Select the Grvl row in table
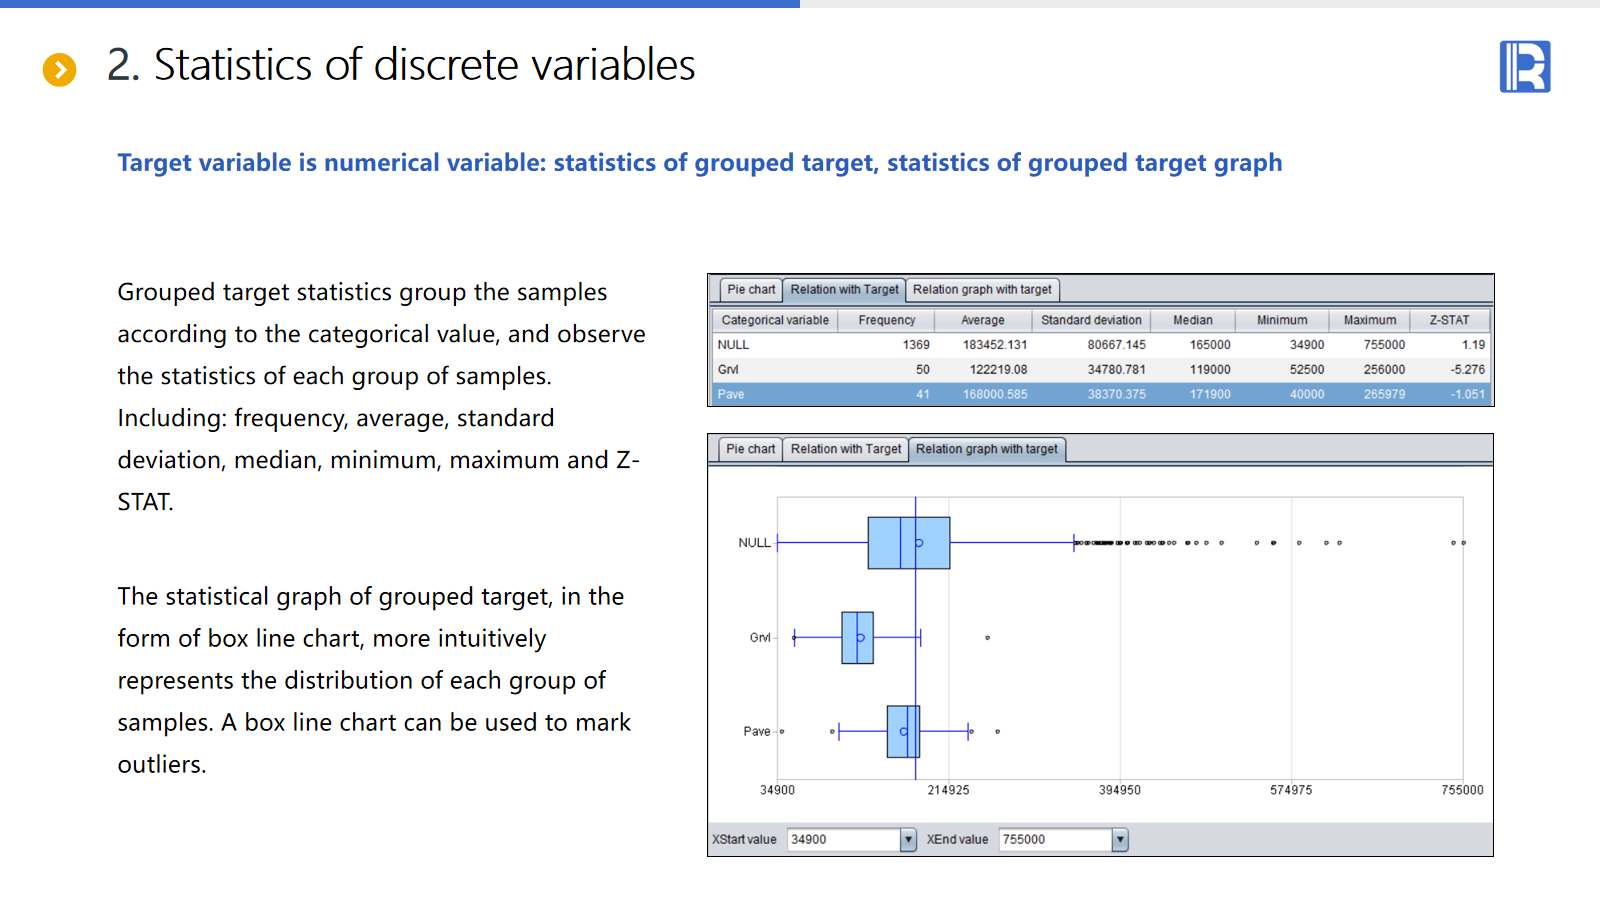This screenshot has width=1600, height=900. tap(1100, 370)
